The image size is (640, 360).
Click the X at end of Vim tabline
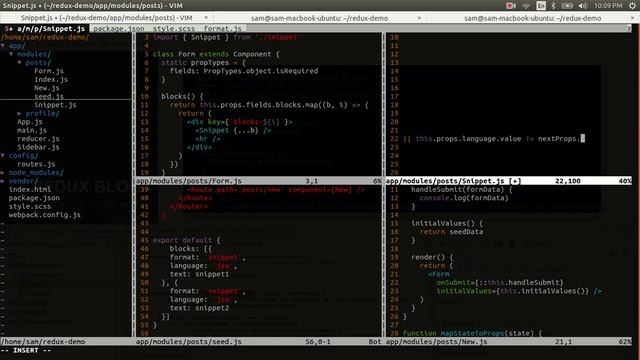tap(629, 29)
